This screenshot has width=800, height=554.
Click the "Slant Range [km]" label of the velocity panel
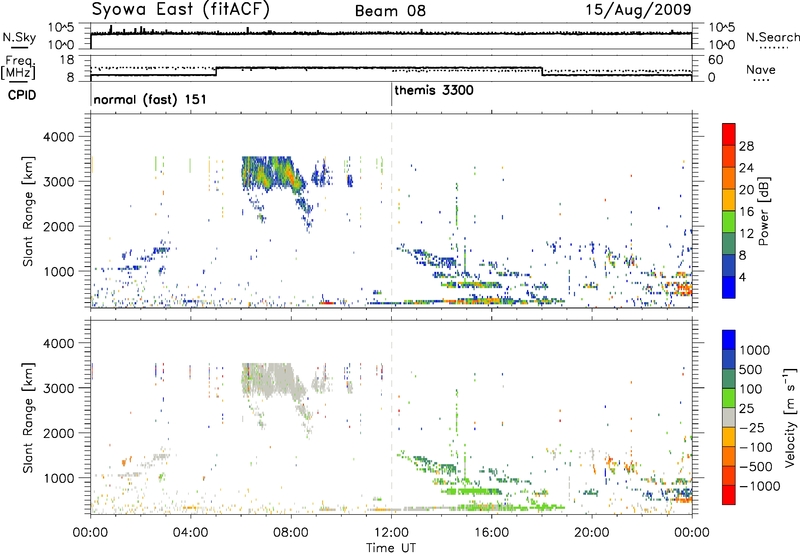28,418
